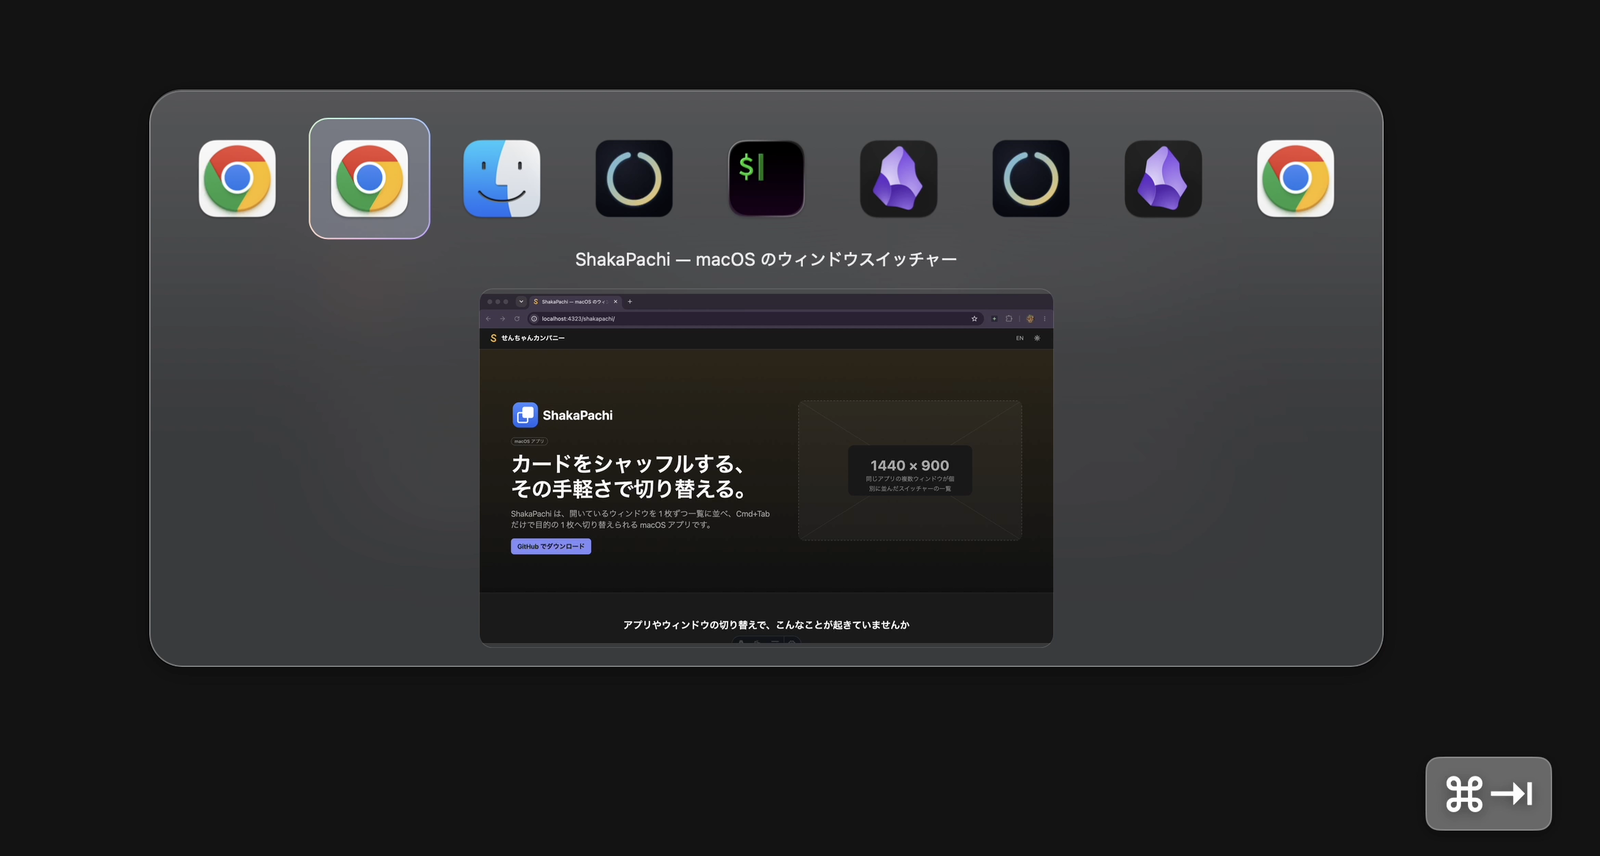This screenshot has width=1600, height=856.
Task: Click the heading "アプリやウィンドウの切り替えで、こんなことが起きていませんか"
Action: point(766,625)
